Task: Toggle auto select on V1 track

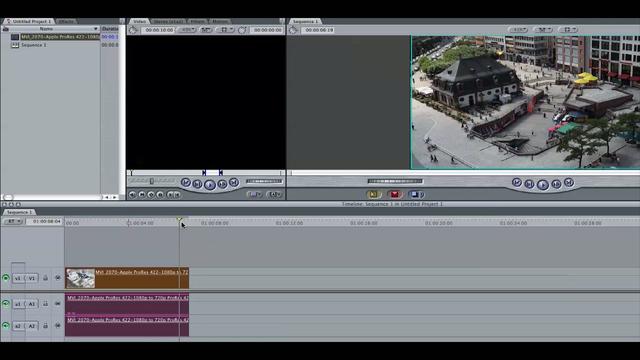Action: [58, 278]
